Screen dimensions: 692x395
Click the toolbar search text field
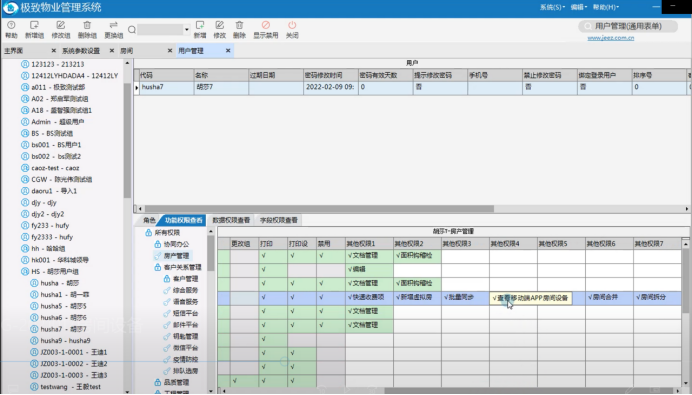160,30
